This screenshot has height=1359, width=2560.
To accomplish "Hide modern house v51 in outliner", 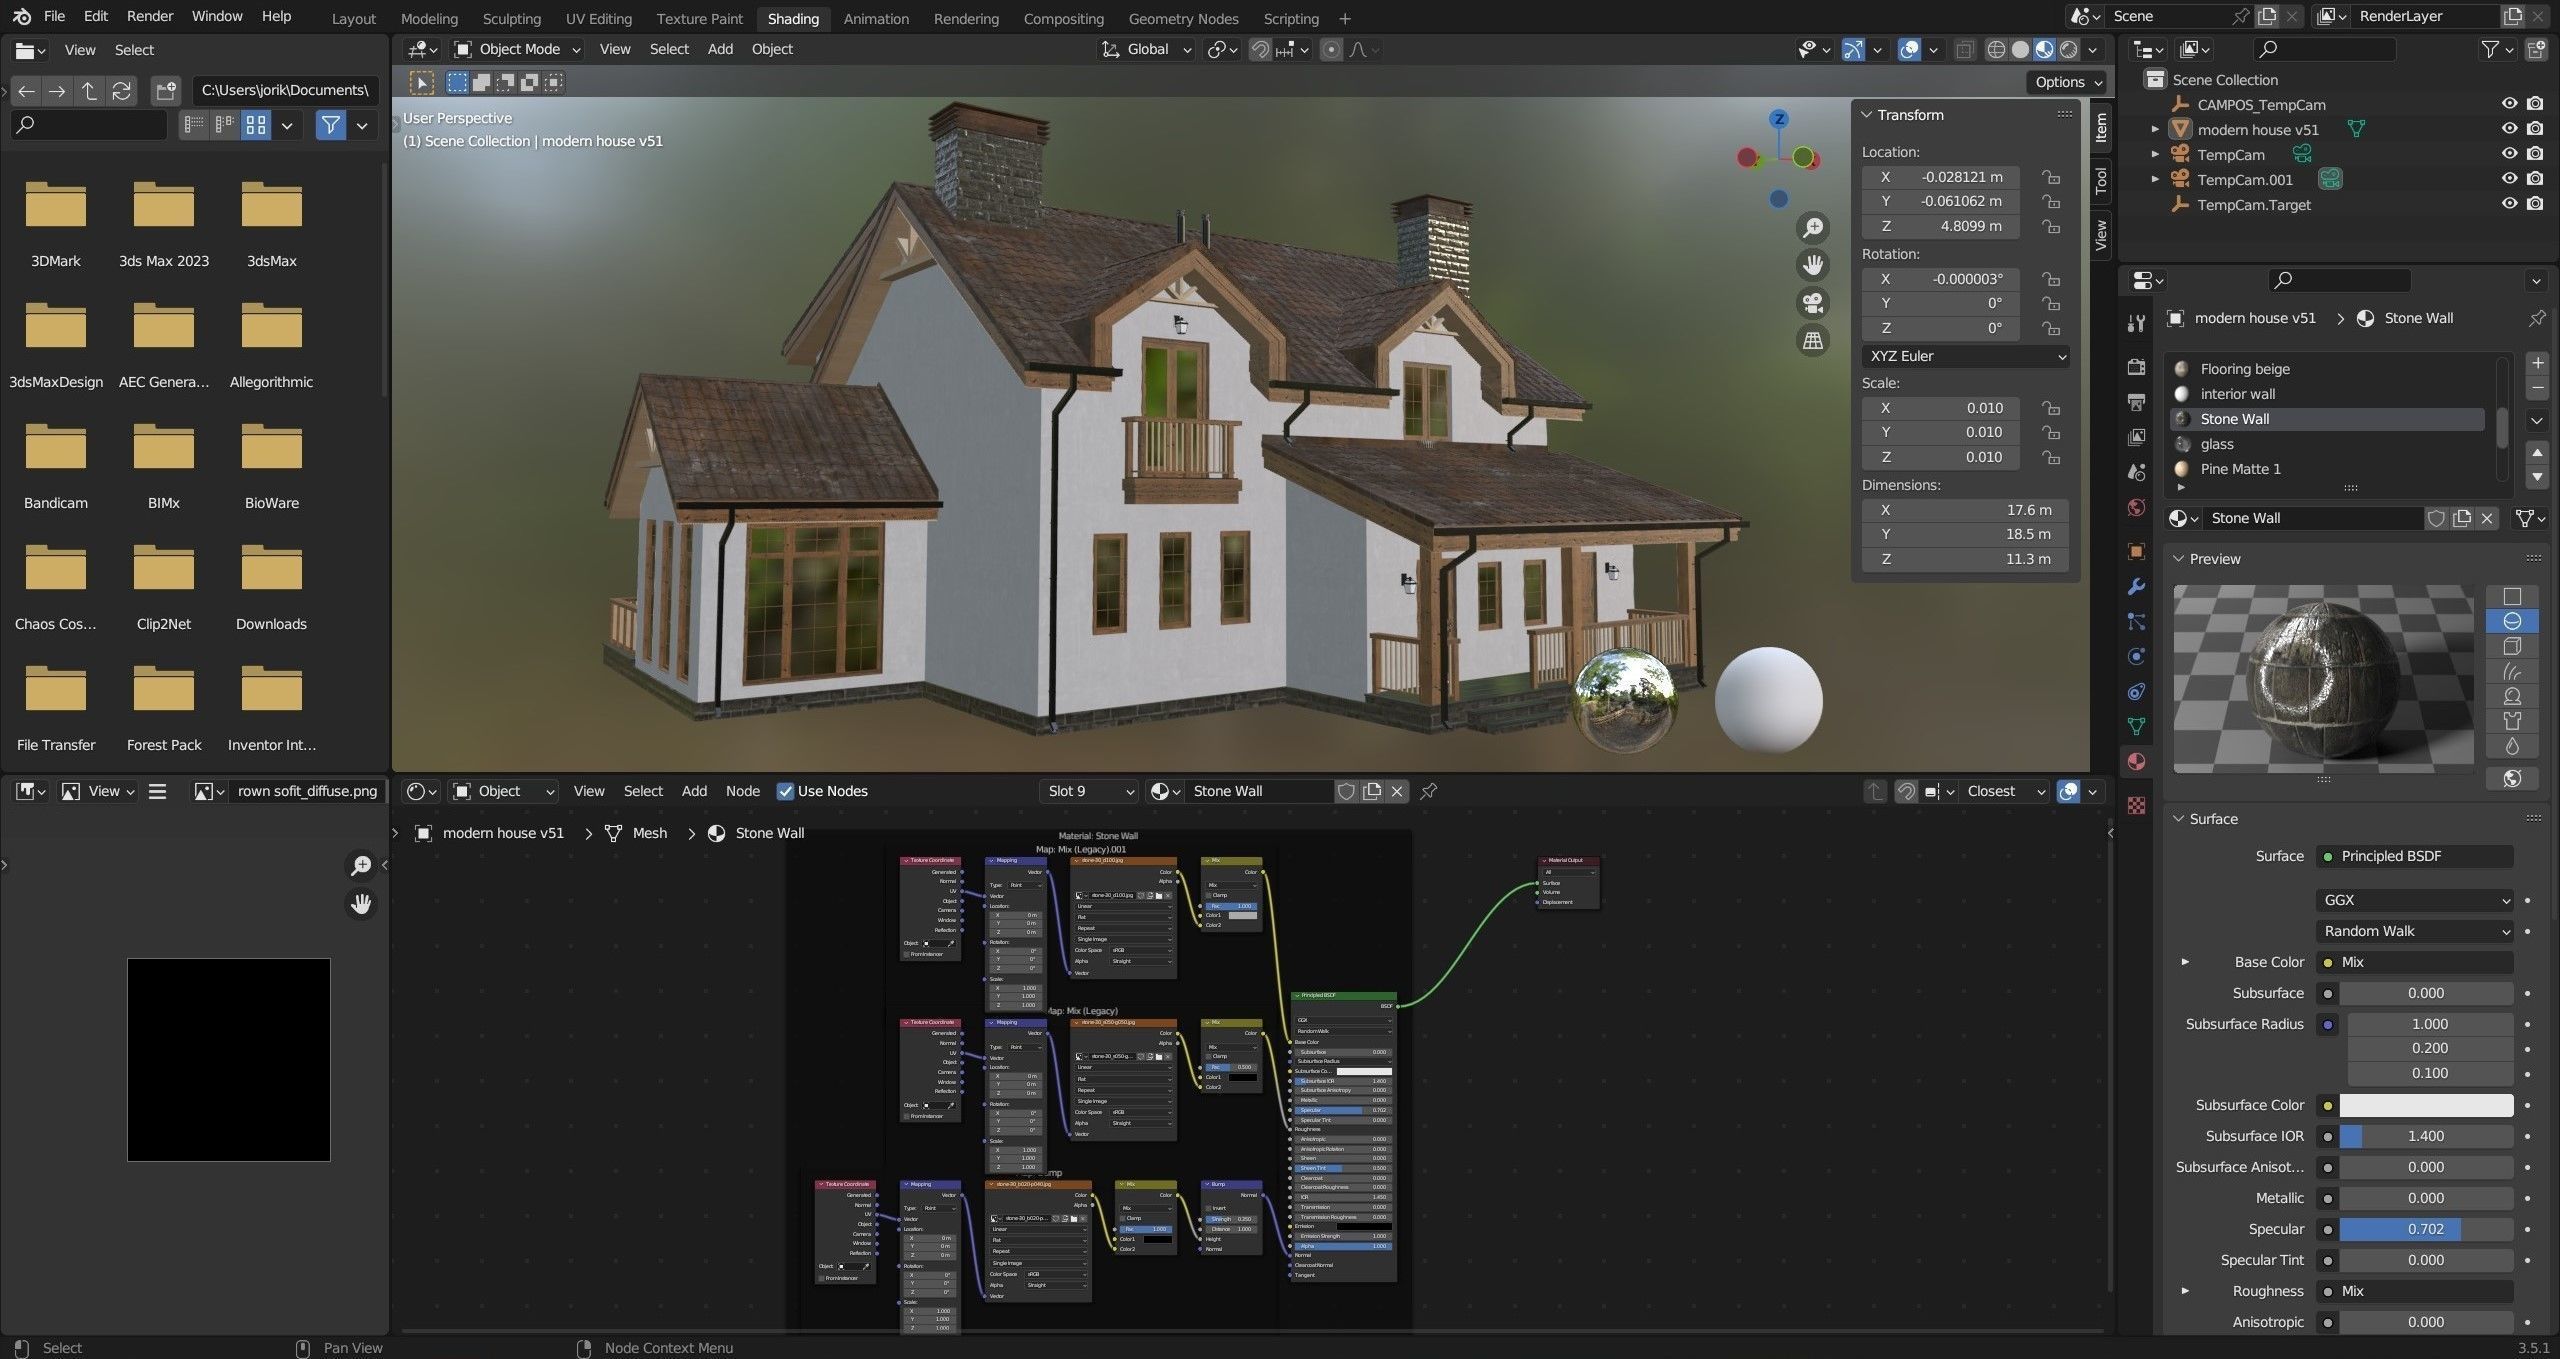I will click(2509, 129).
